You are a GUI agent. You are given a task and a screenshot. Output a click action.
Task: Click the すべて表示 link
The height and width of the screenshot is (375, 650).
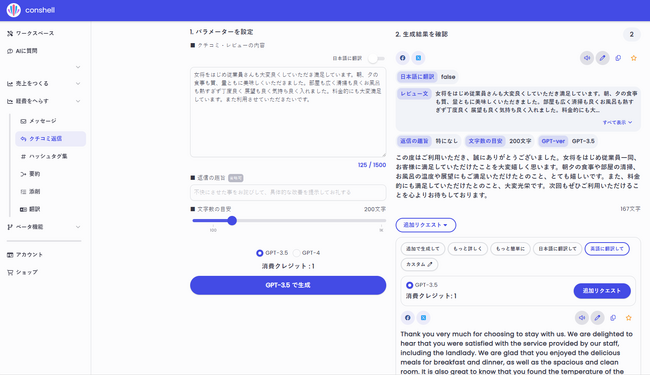tap(617, 122)
